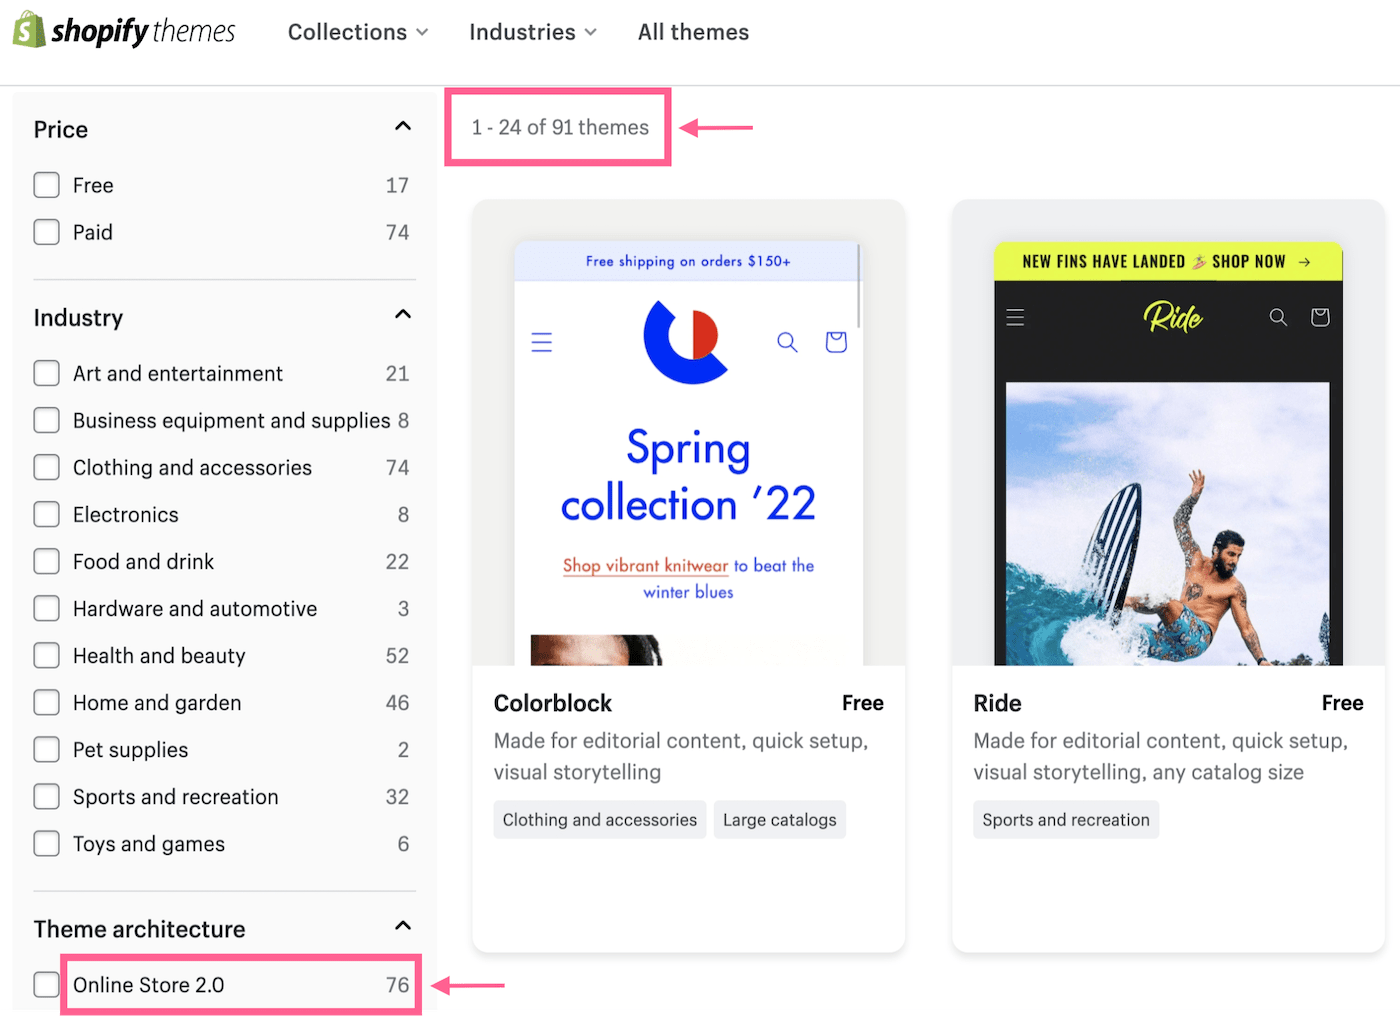1400x1020 pixels.
Task: Click Free shipping on orders $150+ banner
Action: 688,261
